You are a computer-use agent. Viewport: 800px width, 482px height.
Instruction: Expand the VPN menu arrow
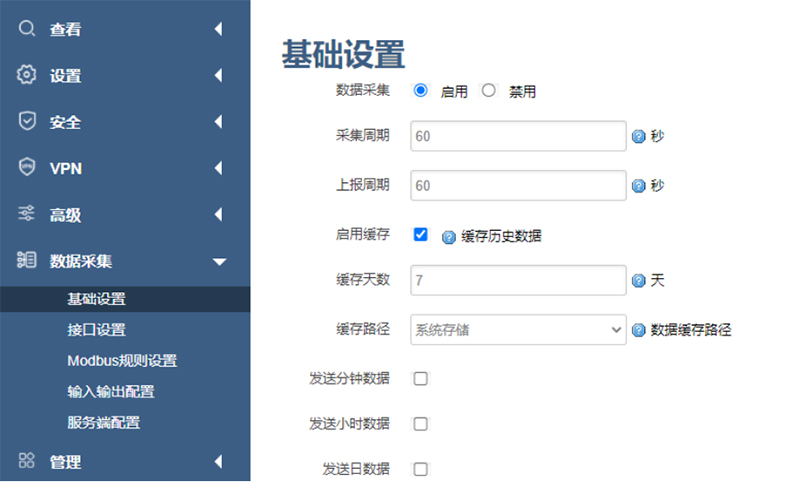pos(218,168)
